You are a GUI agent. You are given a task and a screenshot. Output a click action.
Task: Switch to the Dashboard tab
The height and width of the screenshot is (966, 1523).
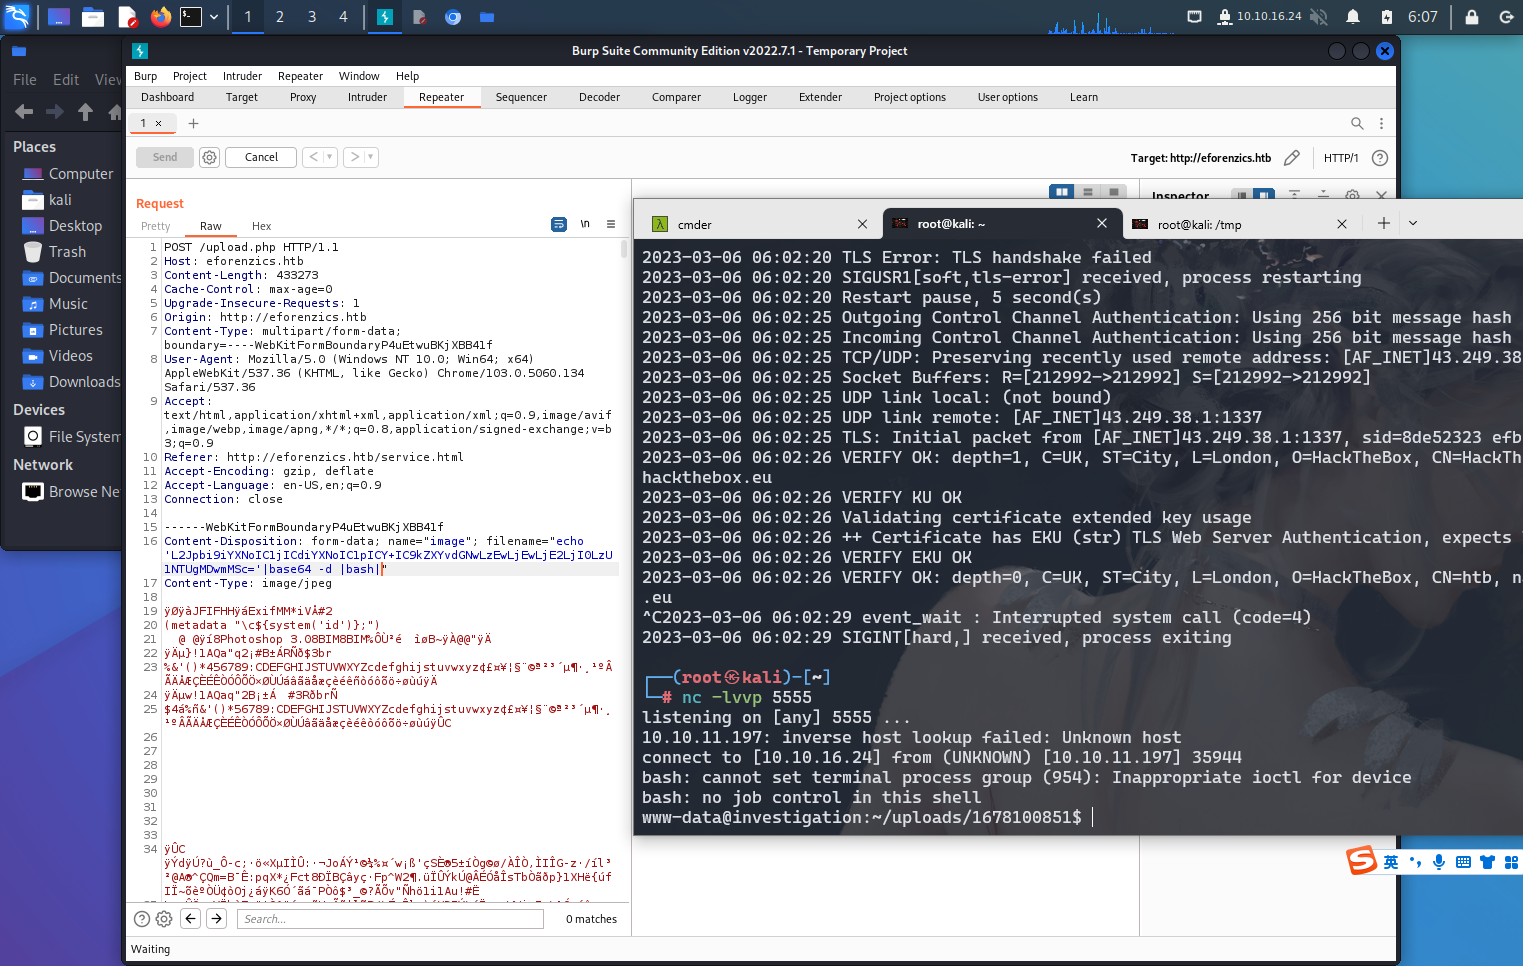(x=168, y=97)
